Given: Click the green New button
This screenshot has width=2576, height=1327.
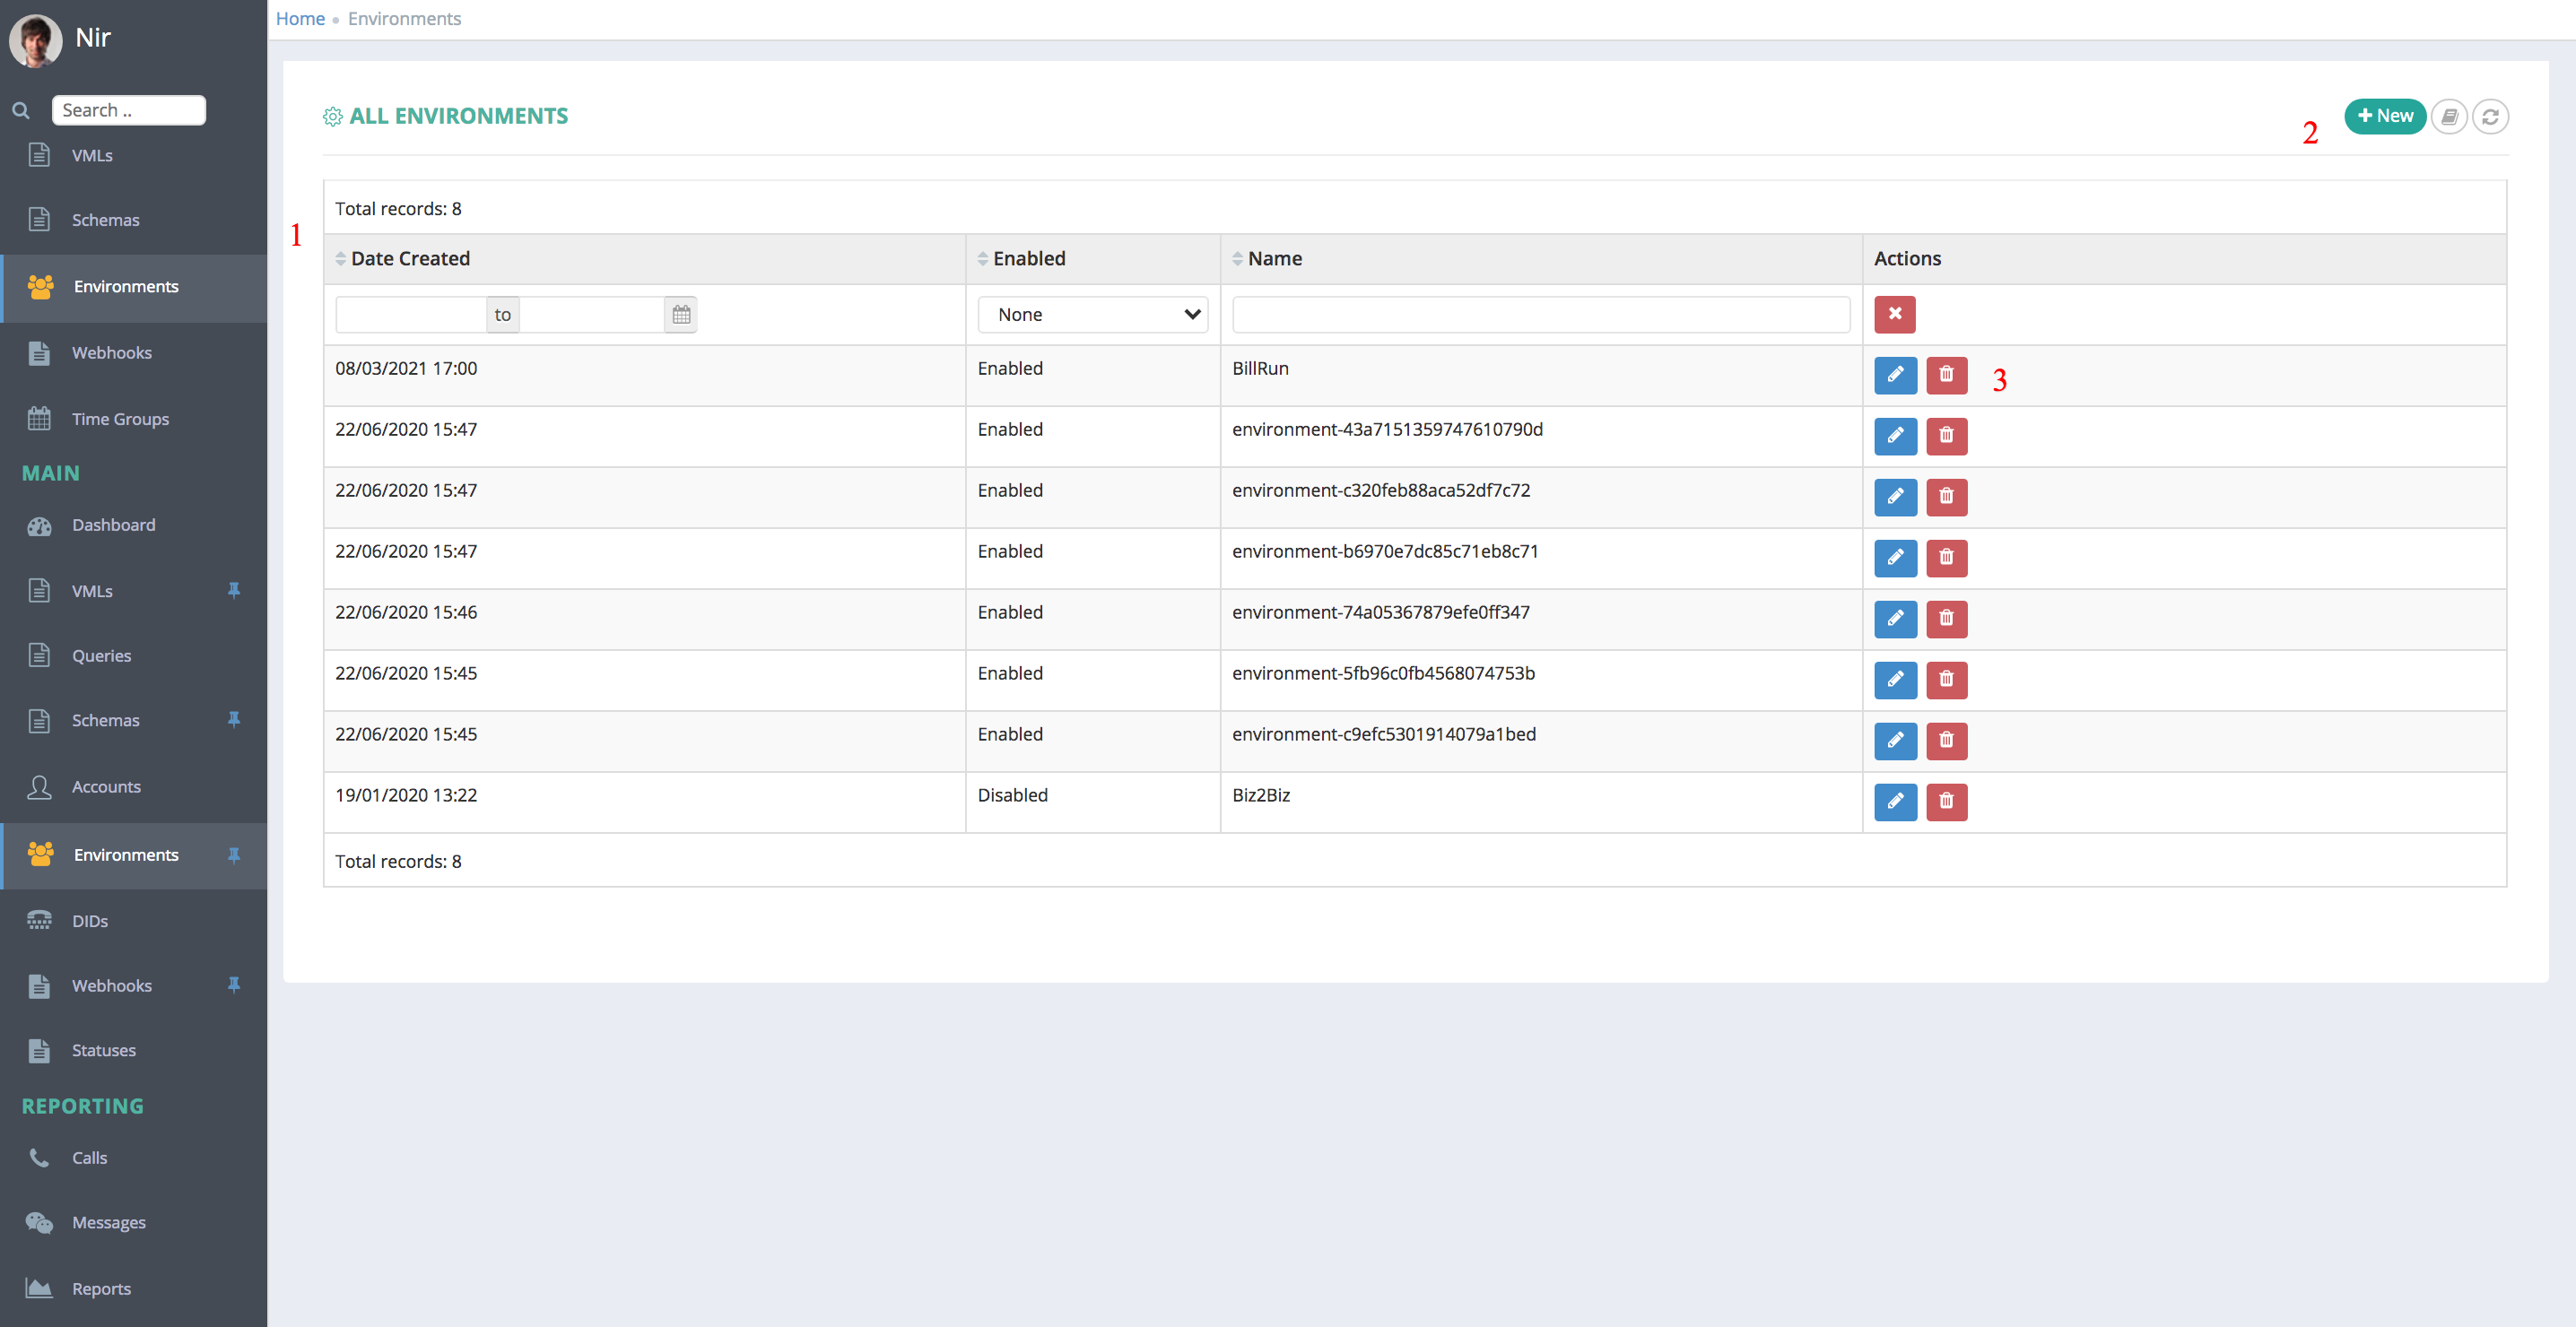Looking at the screenshot, I should pos(2384,116).
